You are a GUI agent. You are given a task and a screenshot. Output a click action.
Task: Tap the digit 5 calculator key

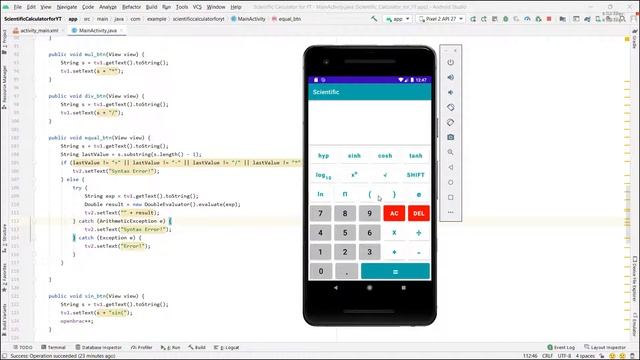coord(345,233)
